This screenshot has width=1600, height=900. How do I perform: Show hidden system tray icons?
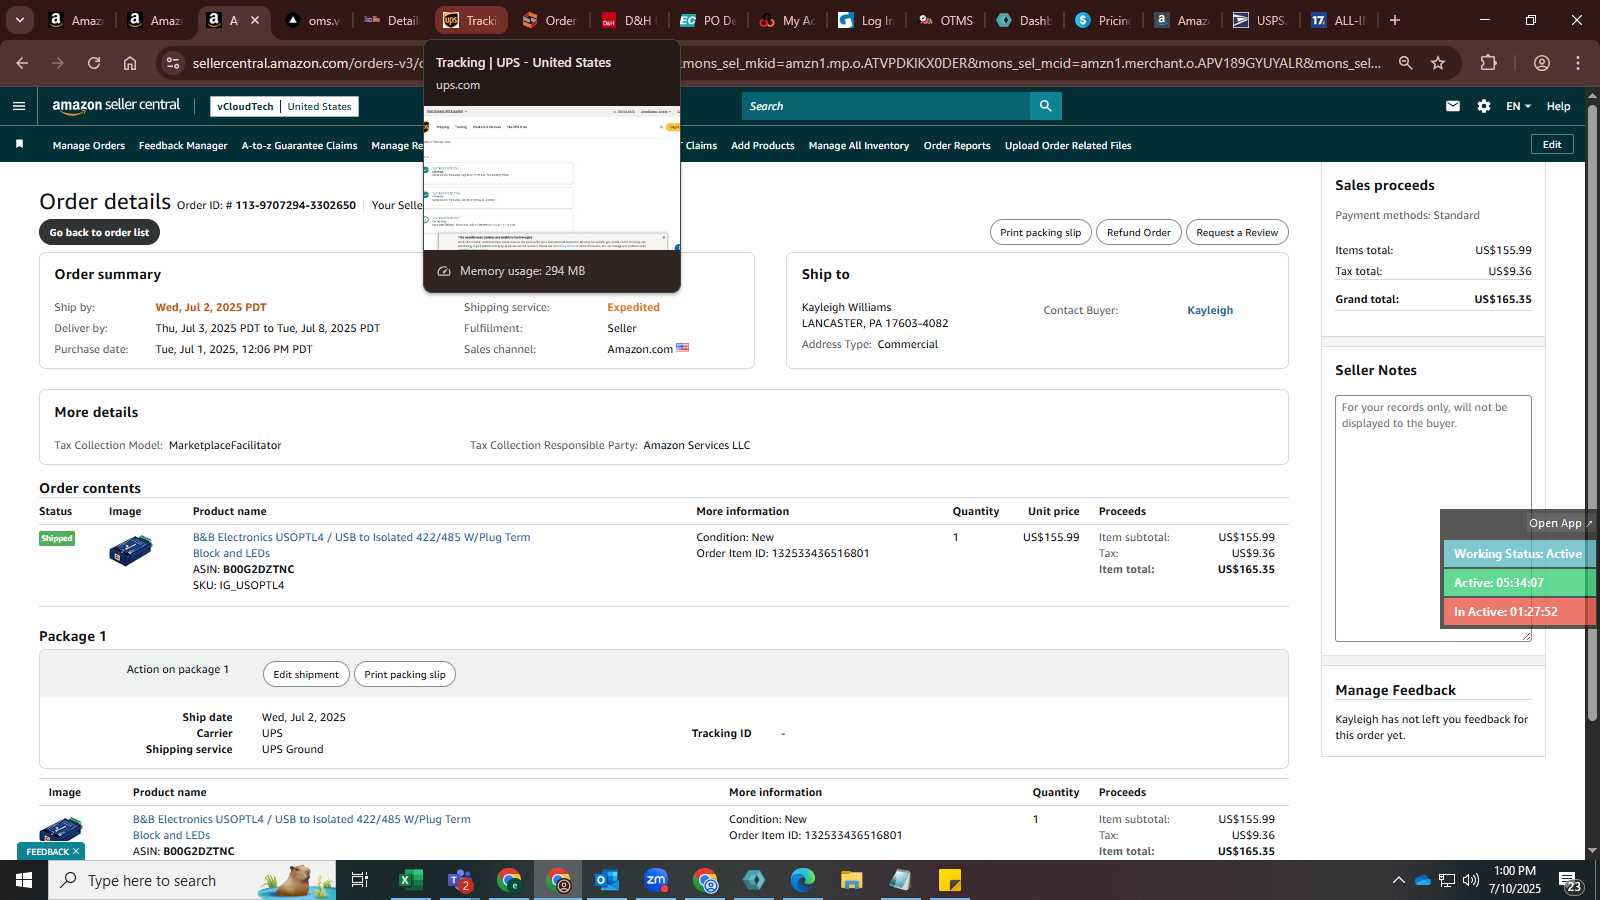[x=1398, y=880]
